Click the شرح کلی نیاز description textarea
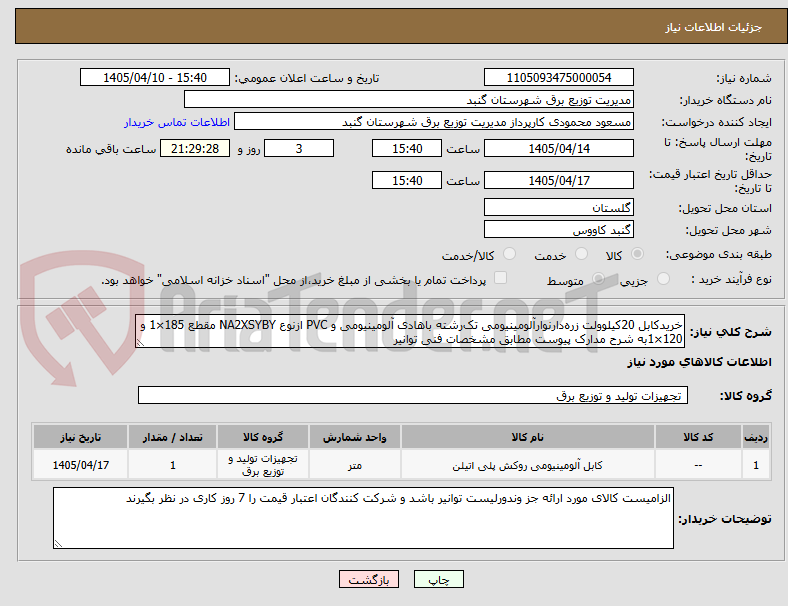Image resolution: width=788 pixels, height=606 pixels. click(410, 332)
